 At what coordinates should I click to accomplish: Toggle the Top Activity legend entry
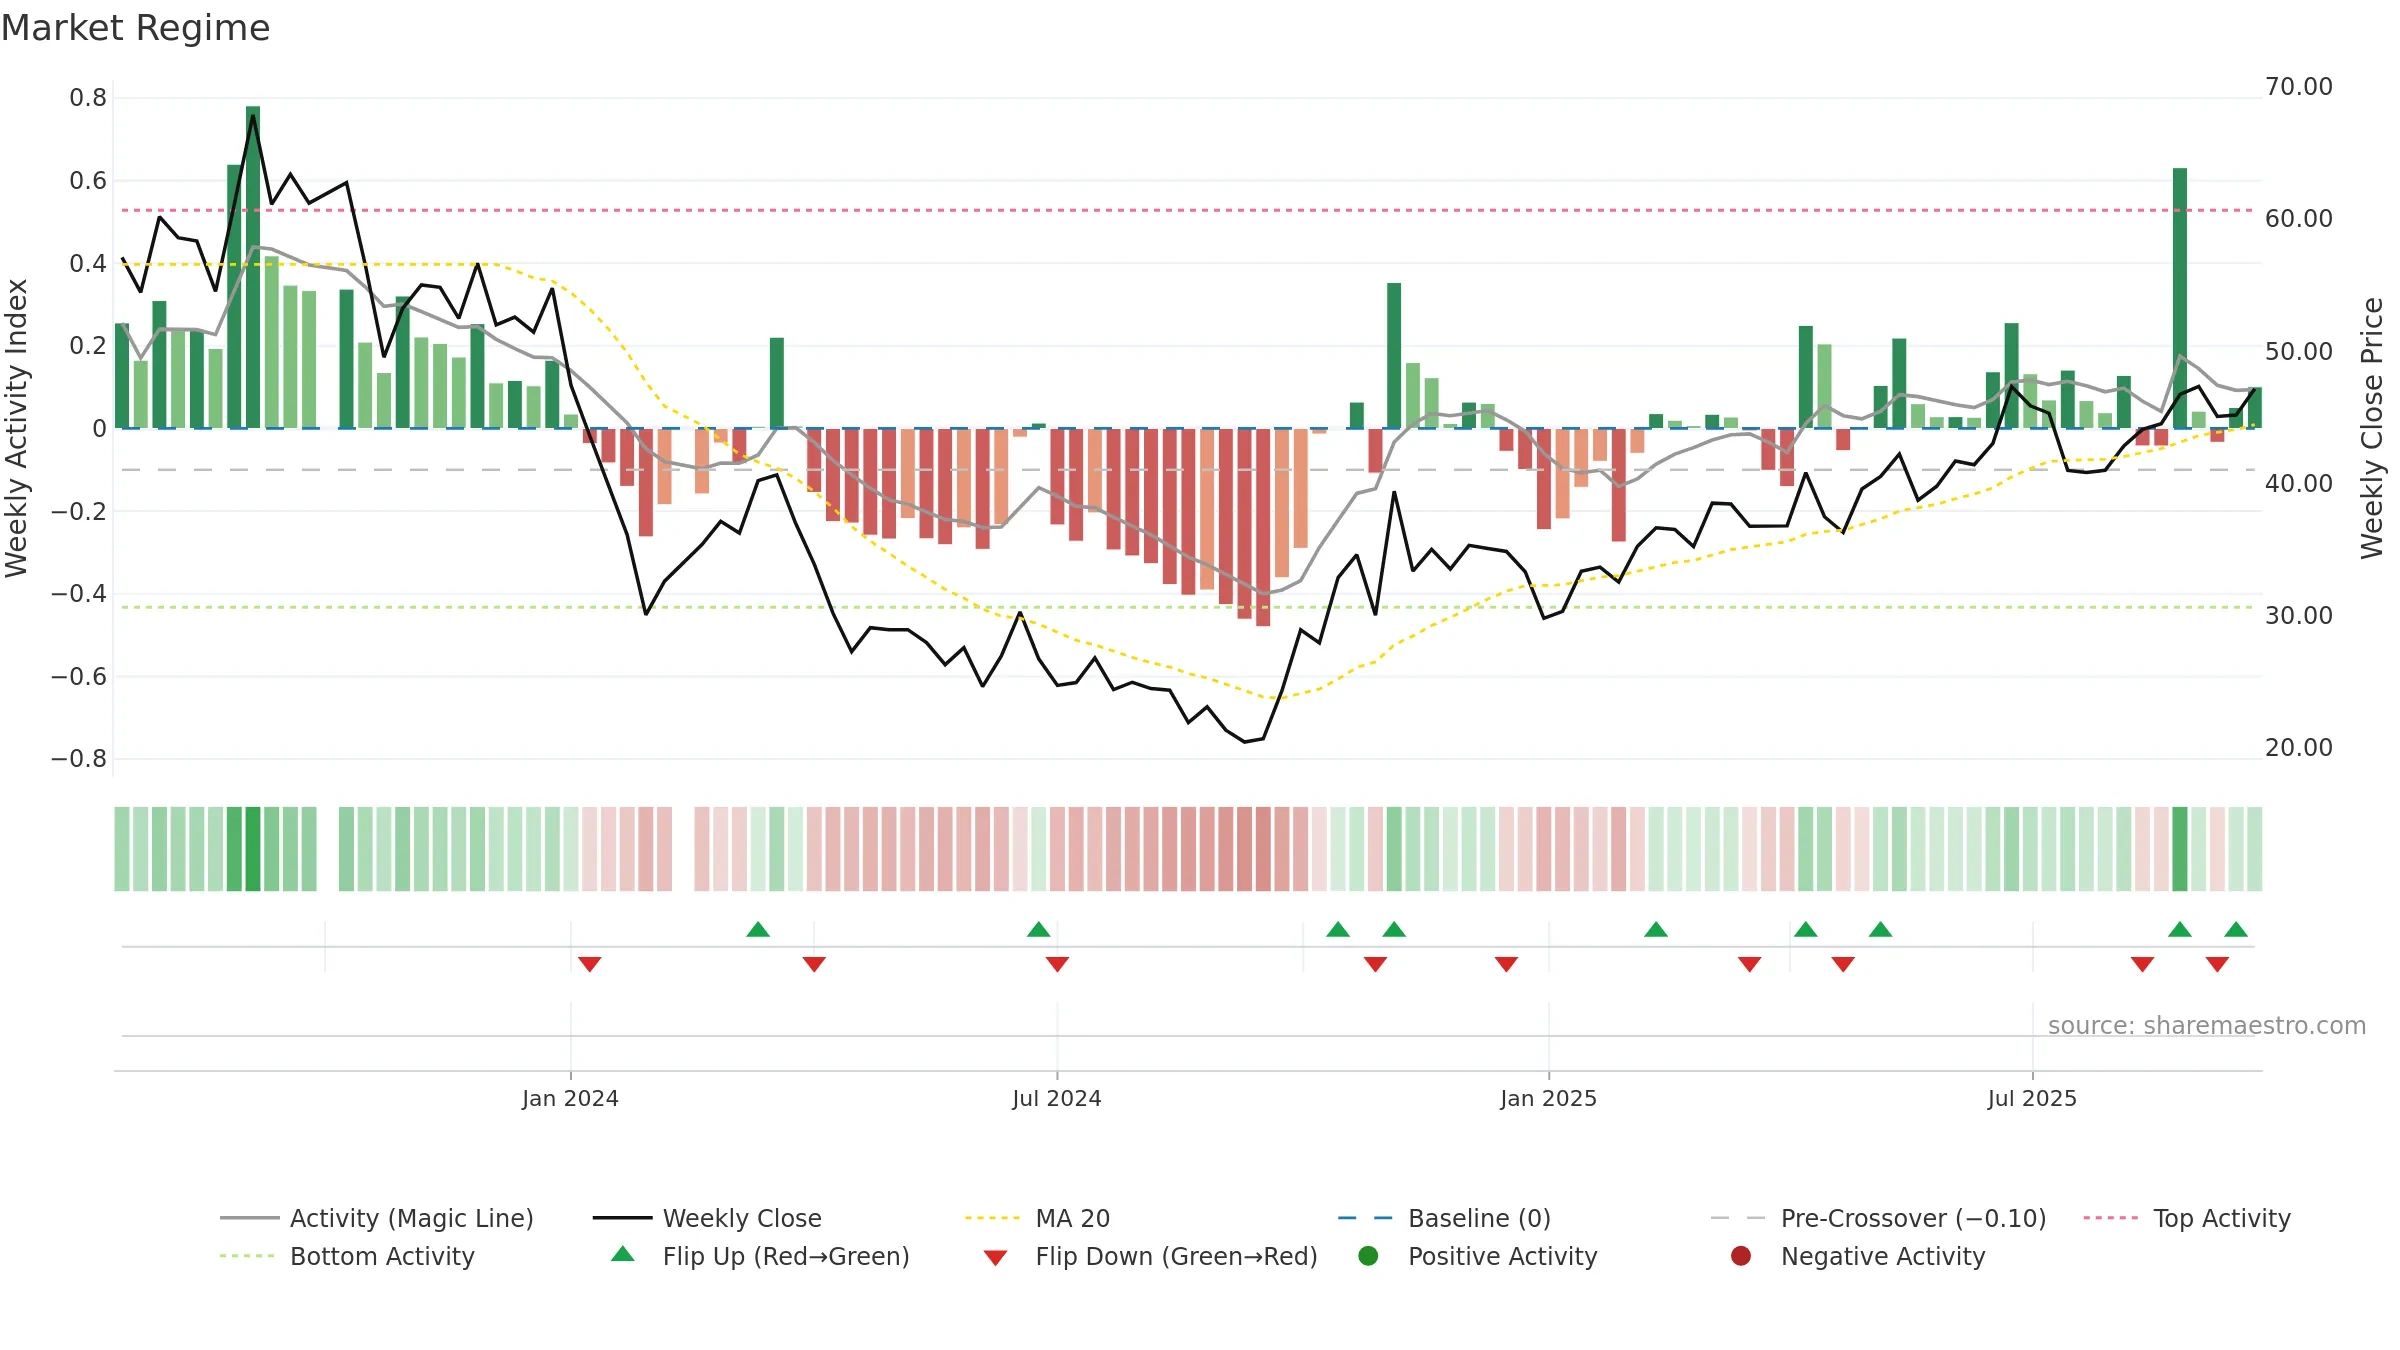tap(2187, 1218)
